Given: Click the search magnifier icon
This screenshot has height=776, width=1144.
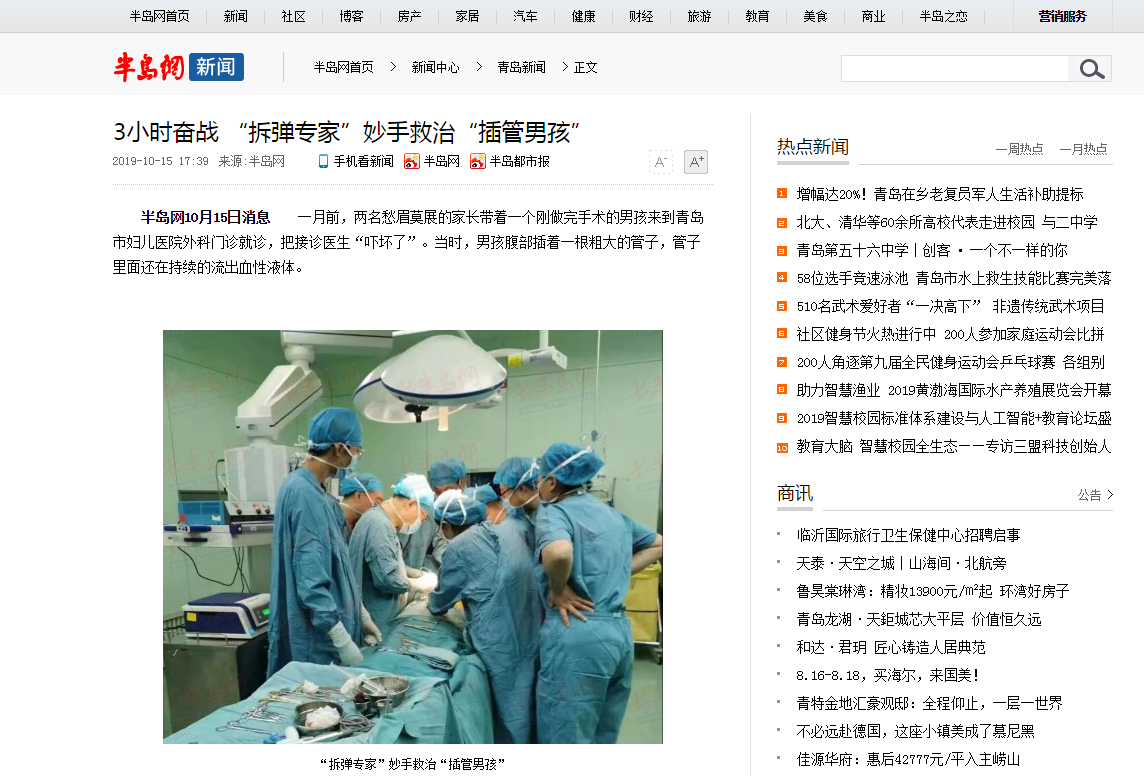Looking at the screenshot, I should [1090, 69].
